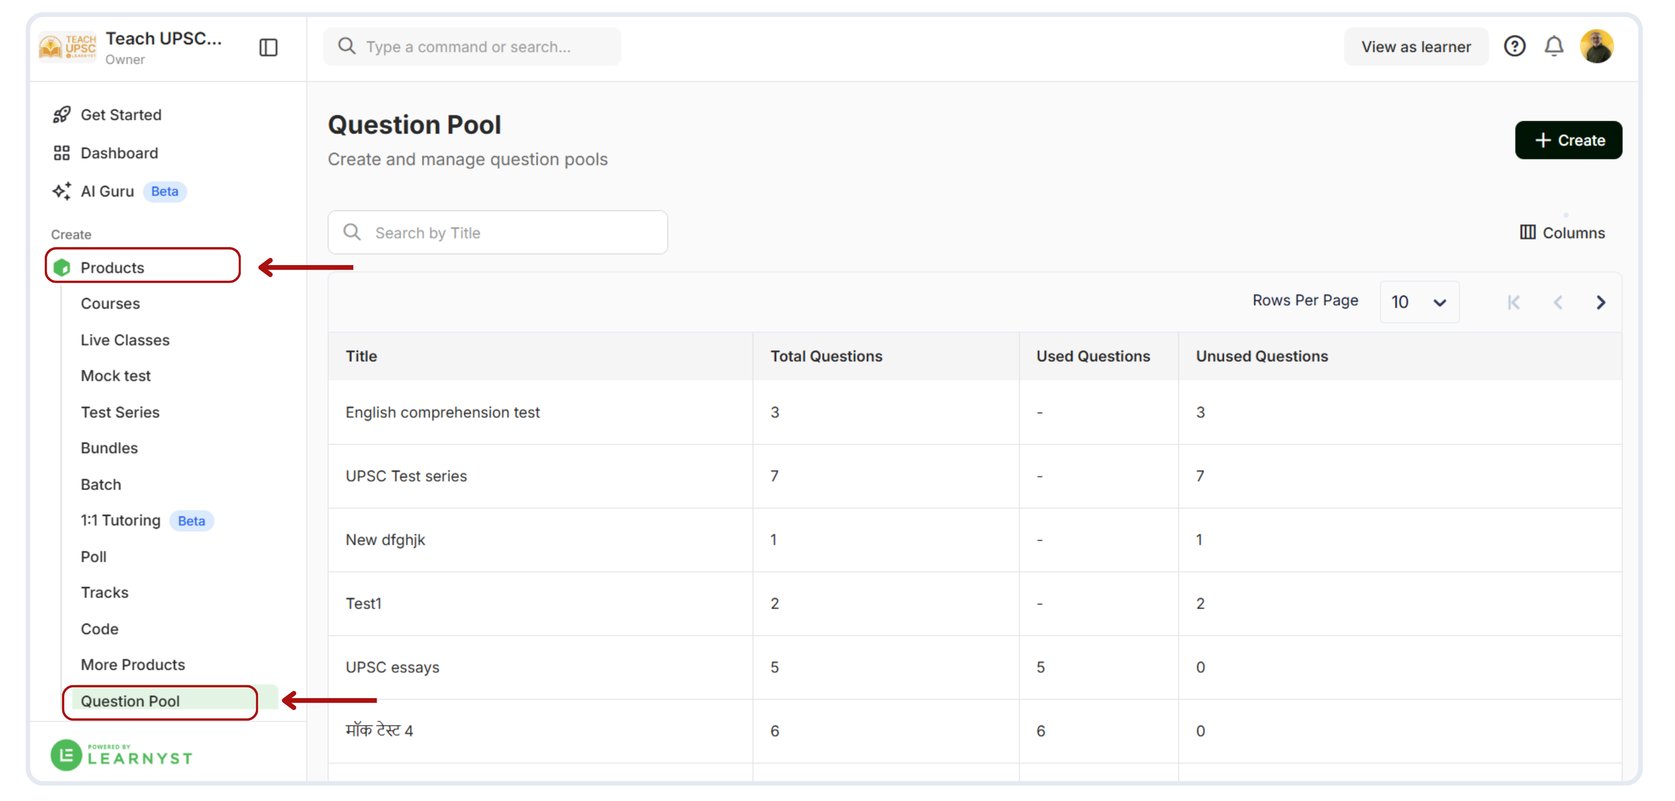Open Batch in the sidebar
The image size is (1675, 801).
tap(101, 485)
